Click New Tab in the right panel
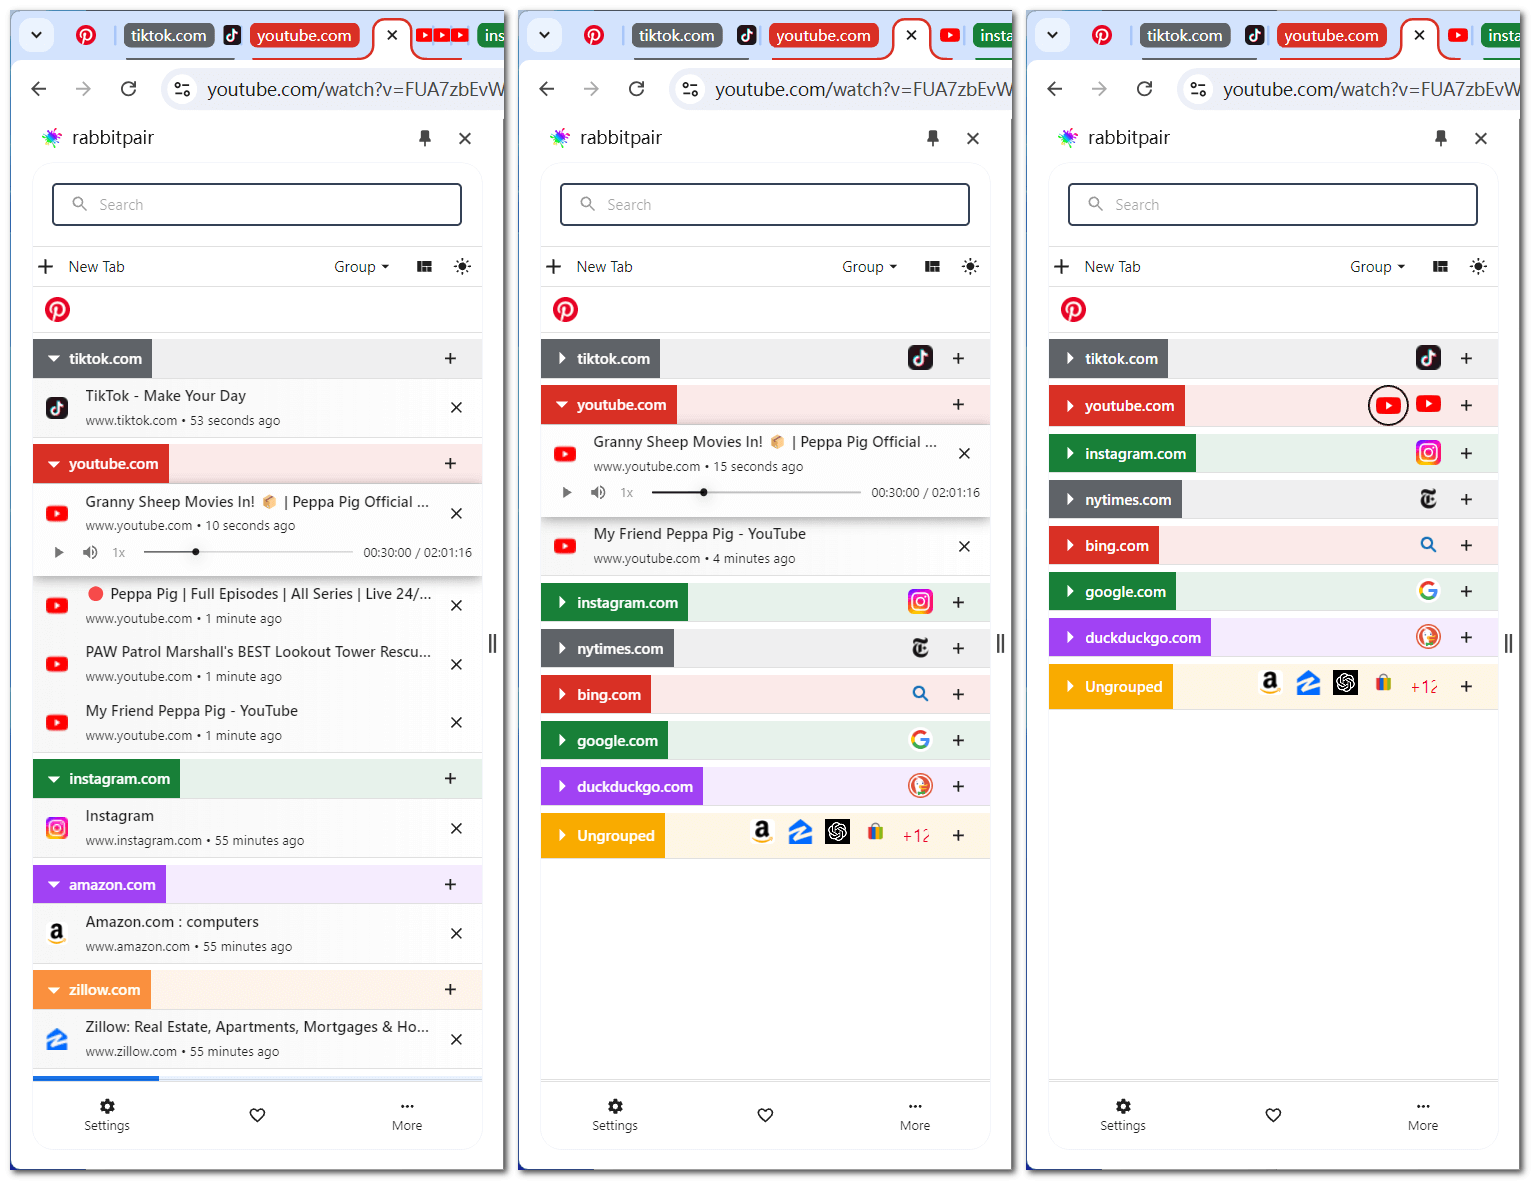 point(1098,267)
